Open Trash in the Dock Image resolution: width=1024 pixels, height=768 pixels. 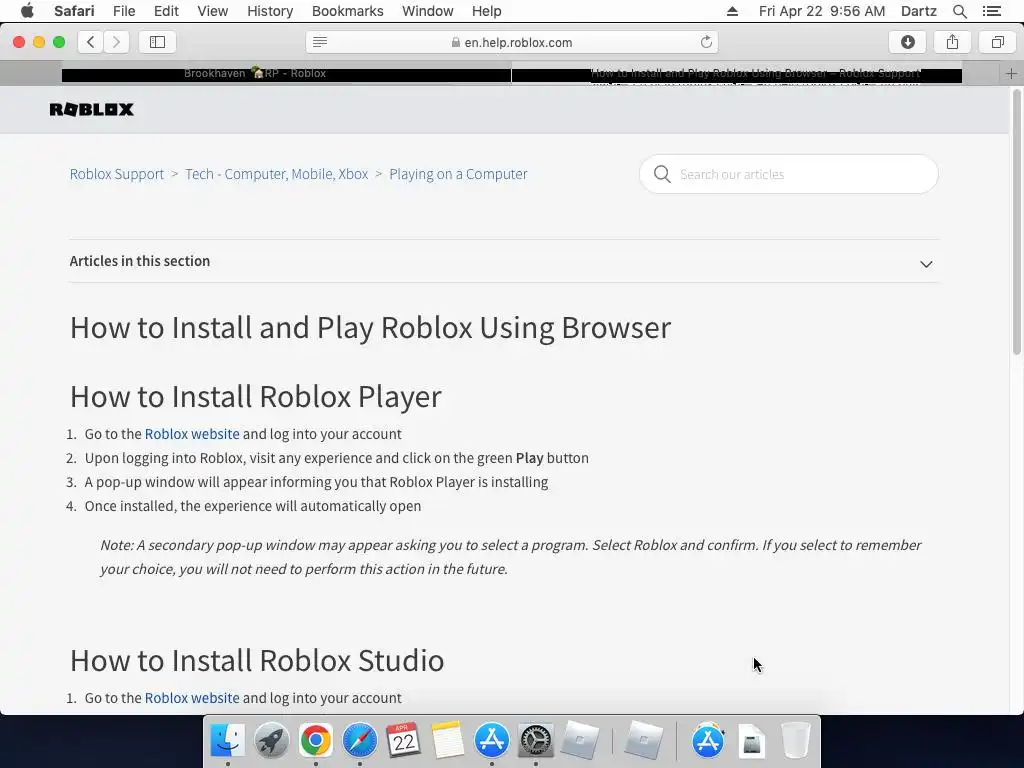tap(795, 741)
